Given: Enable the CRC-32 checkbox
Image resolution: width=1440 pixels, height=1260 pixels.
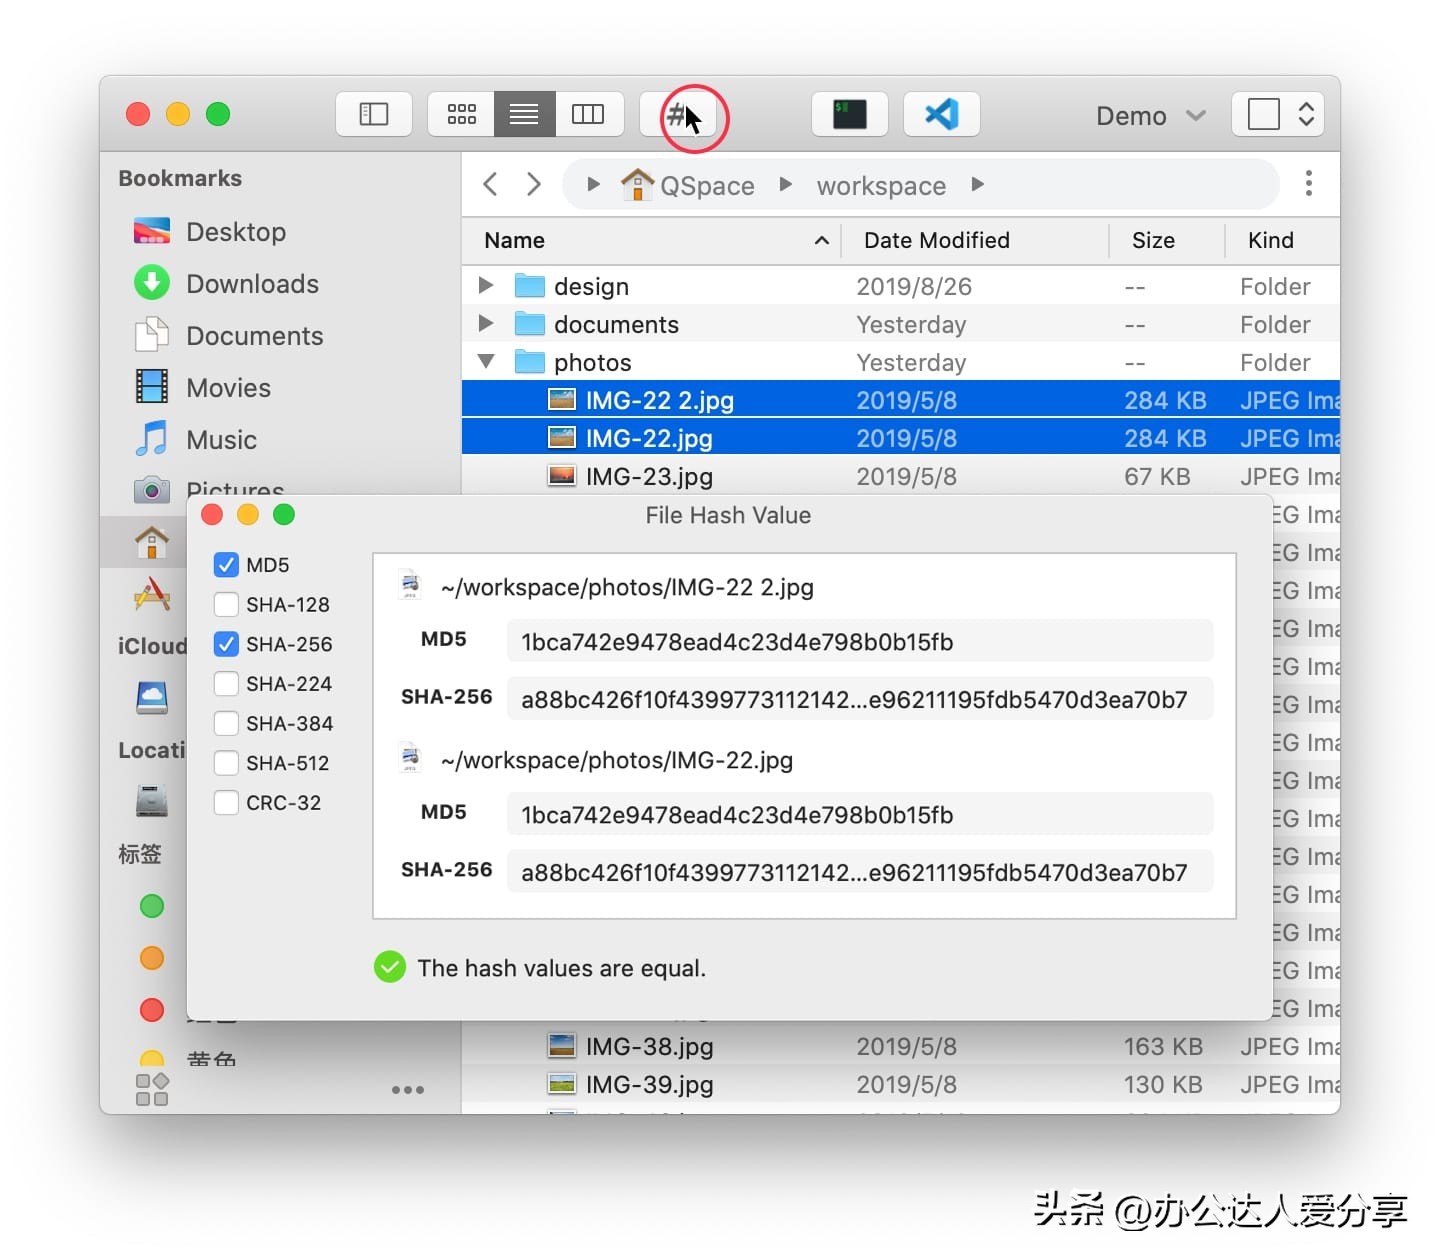Looking at the screenshot, I should [226, 803].
